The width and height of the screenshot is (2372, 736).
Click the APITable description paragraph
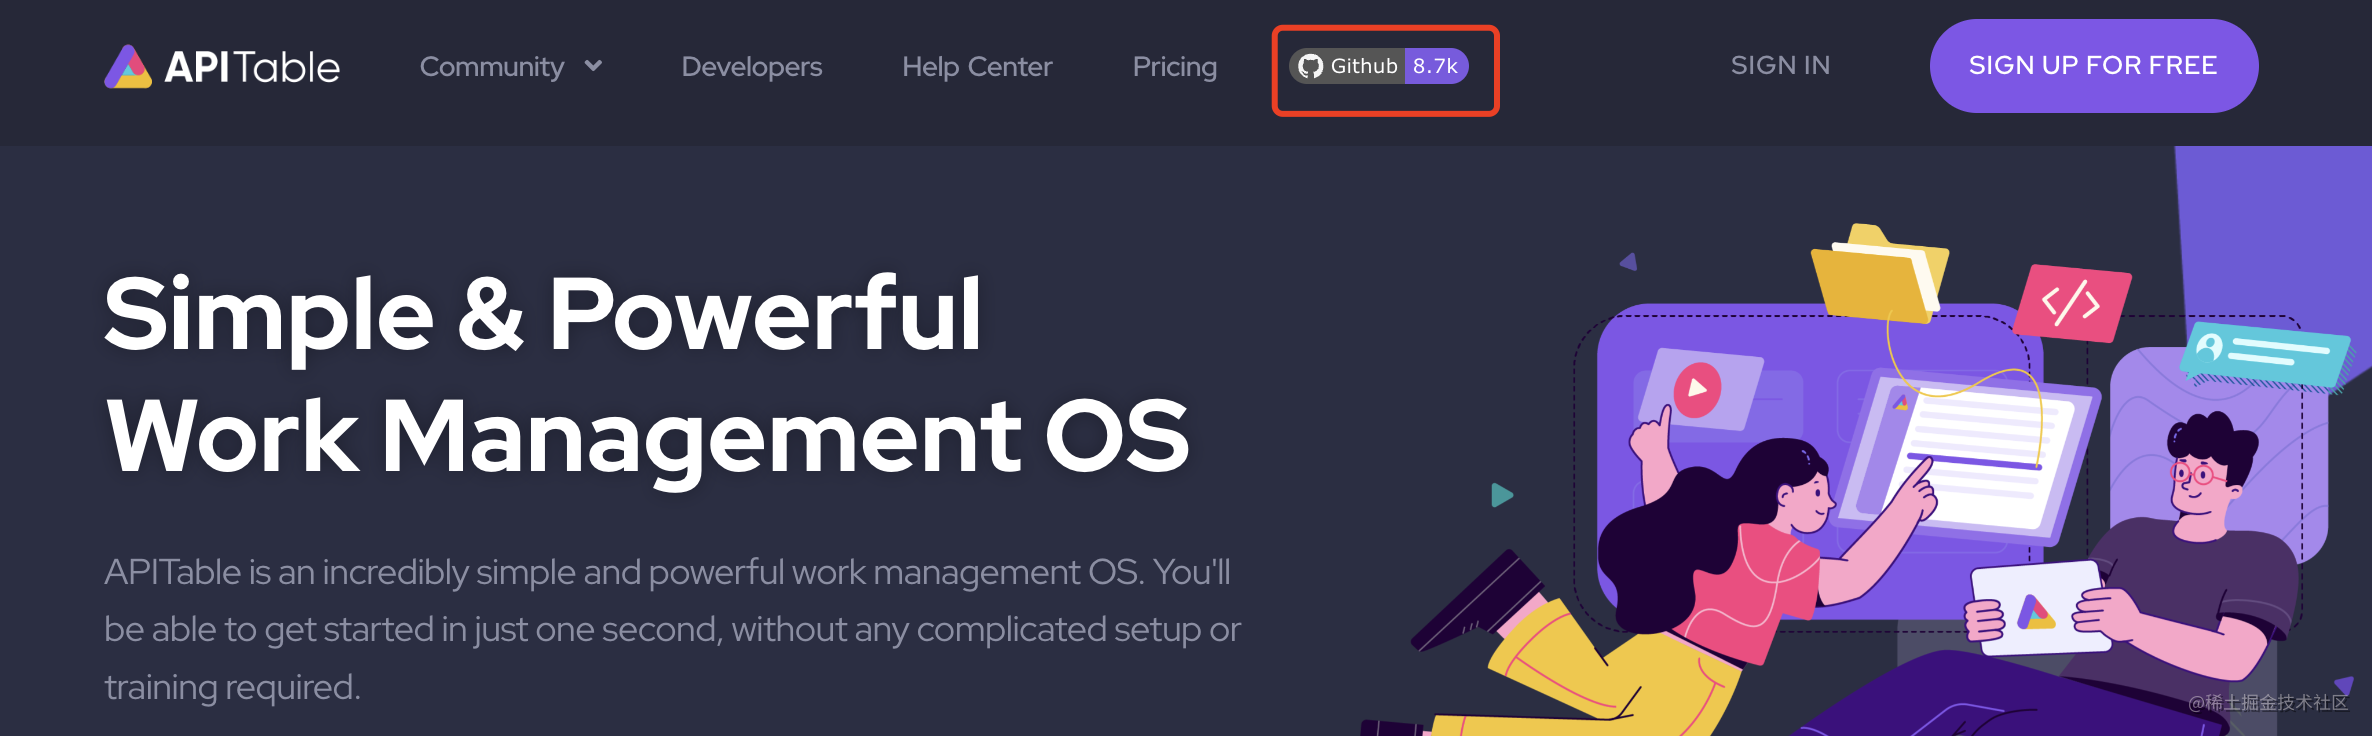(x=672, y=629)
